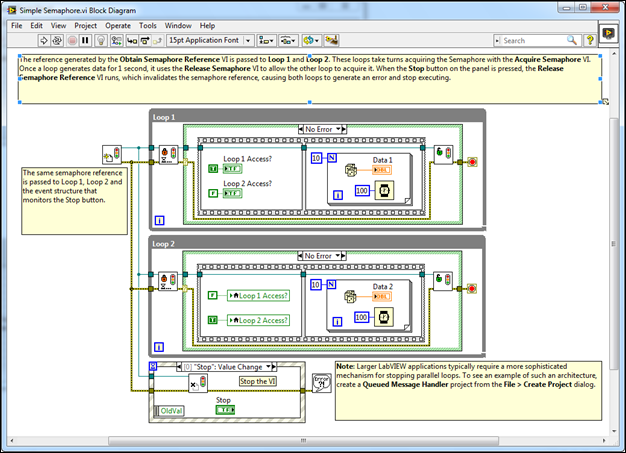Click the Obtain Semaphore Reference VI node
Image resolution: width=626 pixels, height=453 pixels.
(x=110, y=154)
